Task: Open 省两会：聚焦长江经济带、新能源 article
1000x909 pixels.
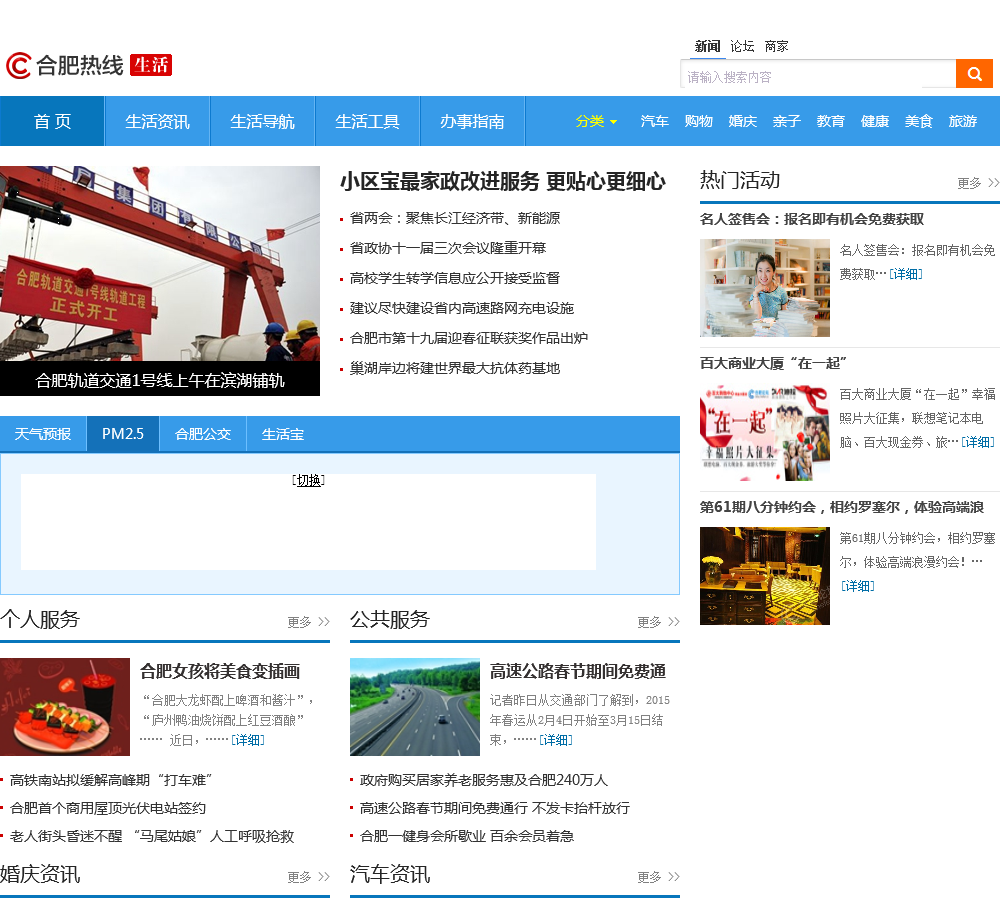Action: click(455, 218)
